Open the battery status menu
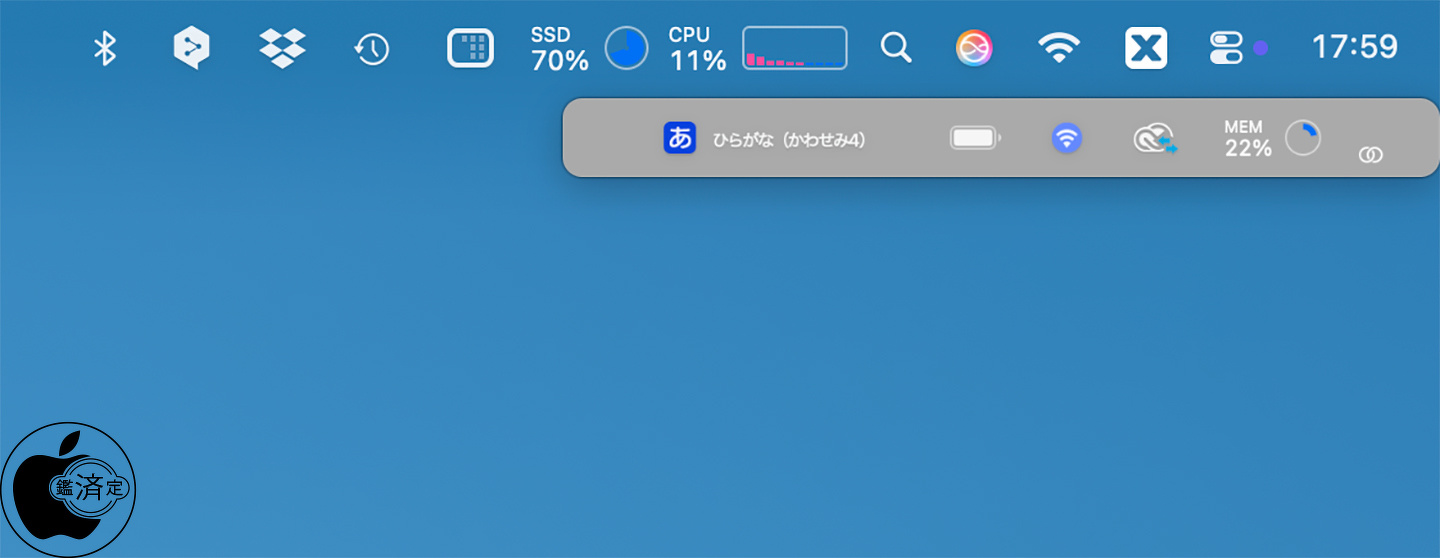 [x=975, y=138]
